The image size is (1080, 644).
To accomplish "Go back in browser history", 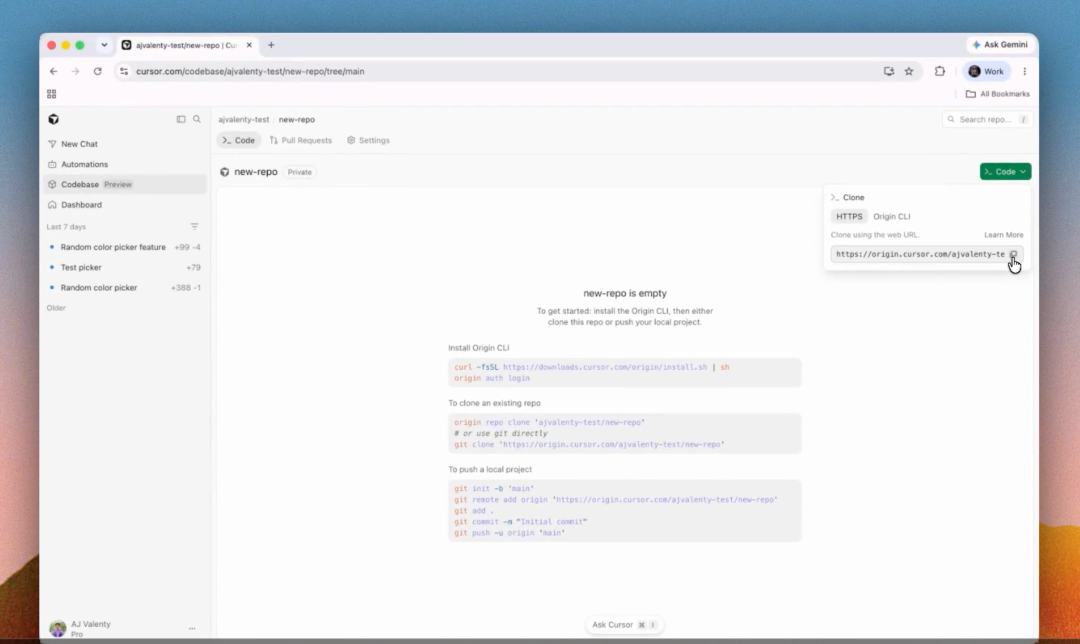I will point(53,71).
